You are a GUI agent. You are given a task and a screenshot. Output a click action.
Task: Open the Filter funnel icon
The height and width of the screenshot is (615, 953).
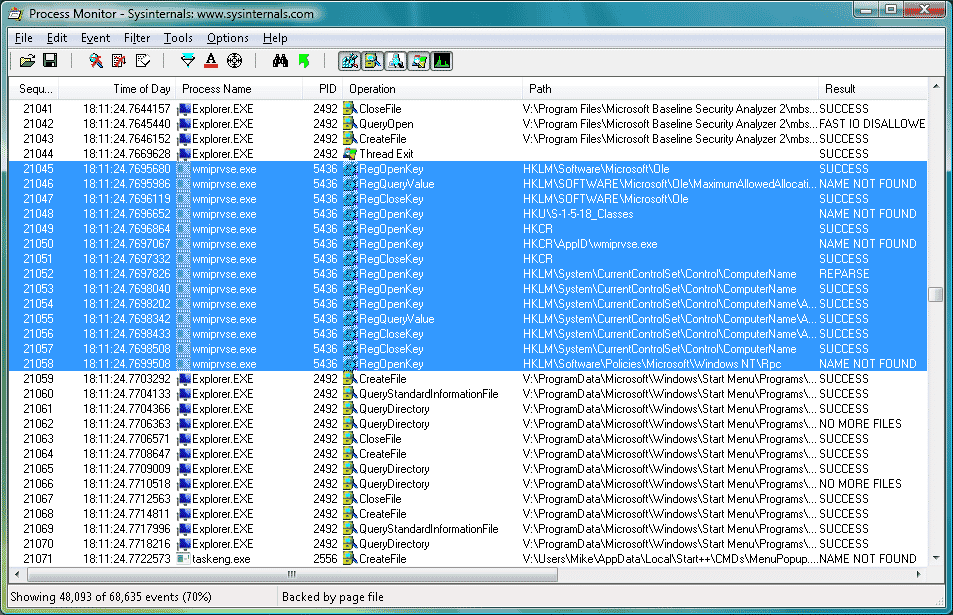click(187, 61)
